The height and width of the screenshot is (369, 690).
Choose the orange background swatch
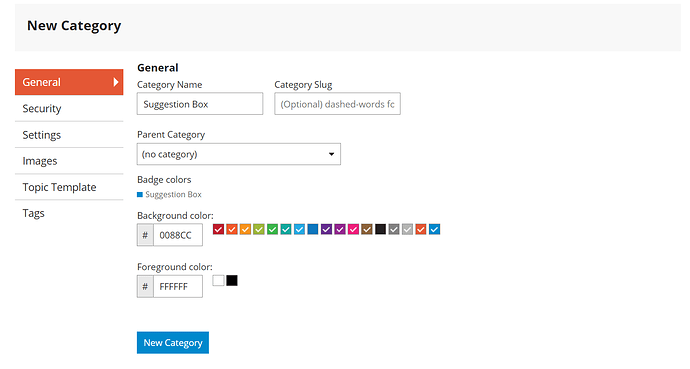coord(246,229)
